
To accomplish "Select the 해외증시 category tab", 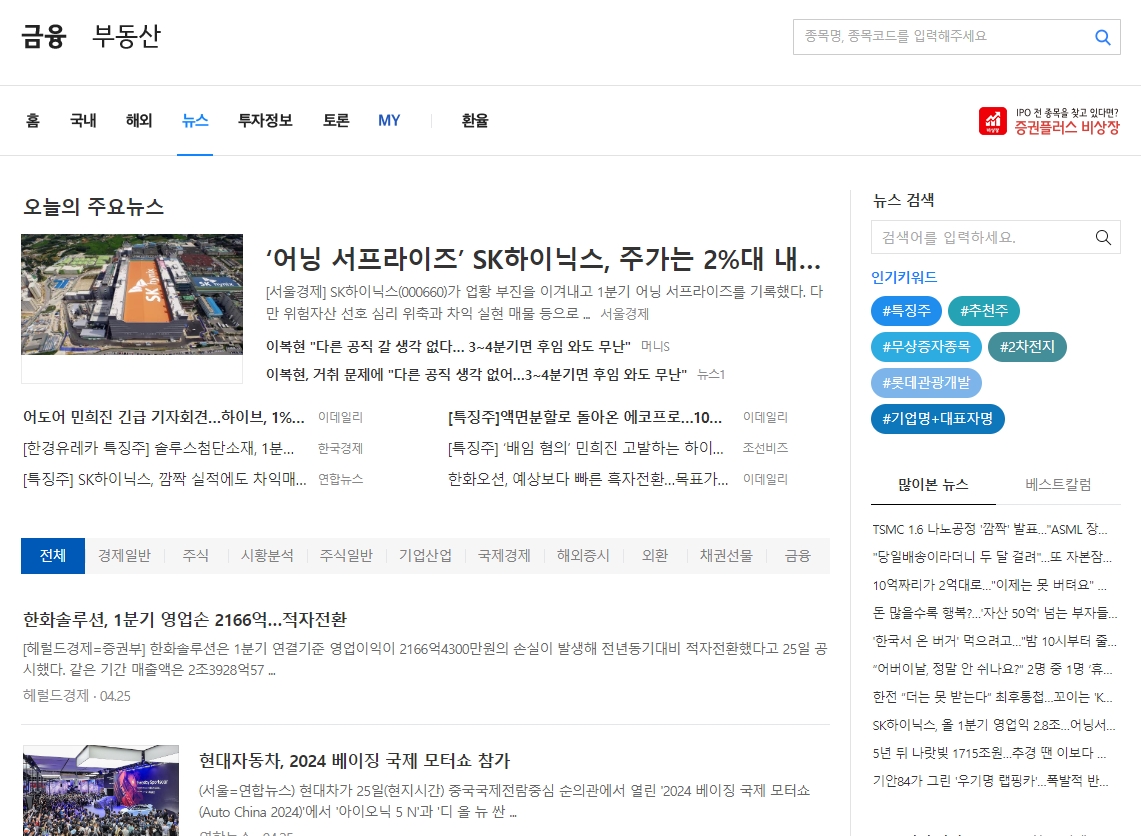I will pyautogui.click(x=583, y=556).
